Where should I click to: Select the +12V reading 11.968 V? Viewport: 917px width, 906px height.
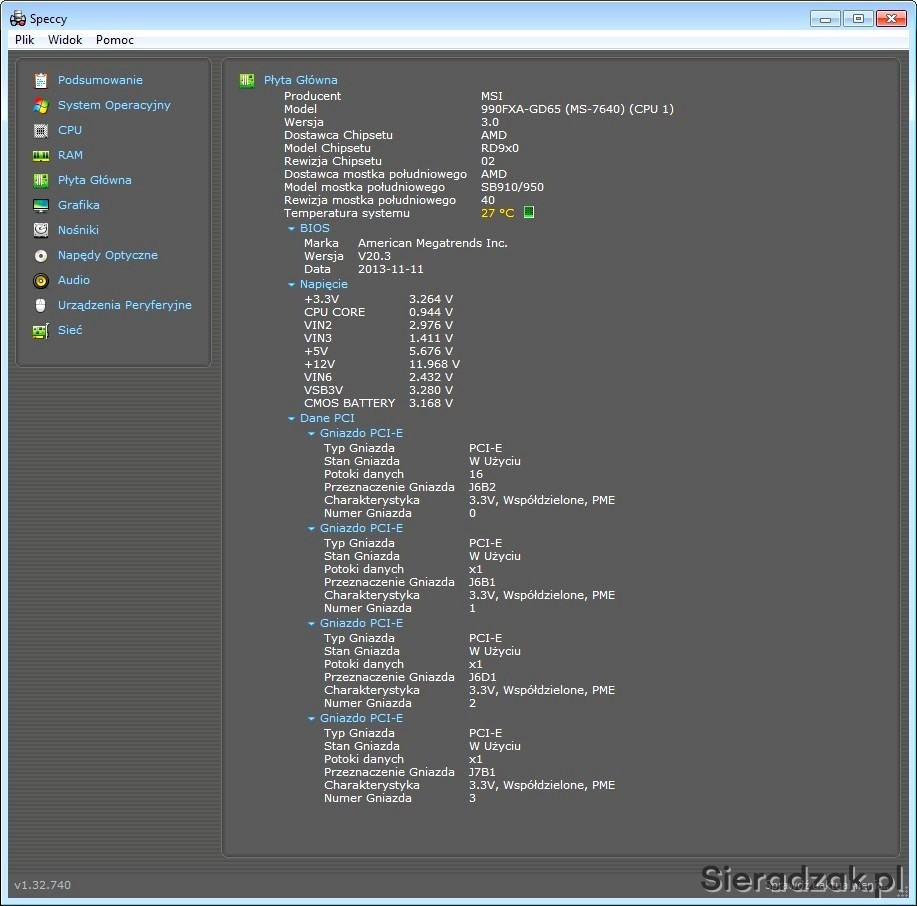pos(435,364)
